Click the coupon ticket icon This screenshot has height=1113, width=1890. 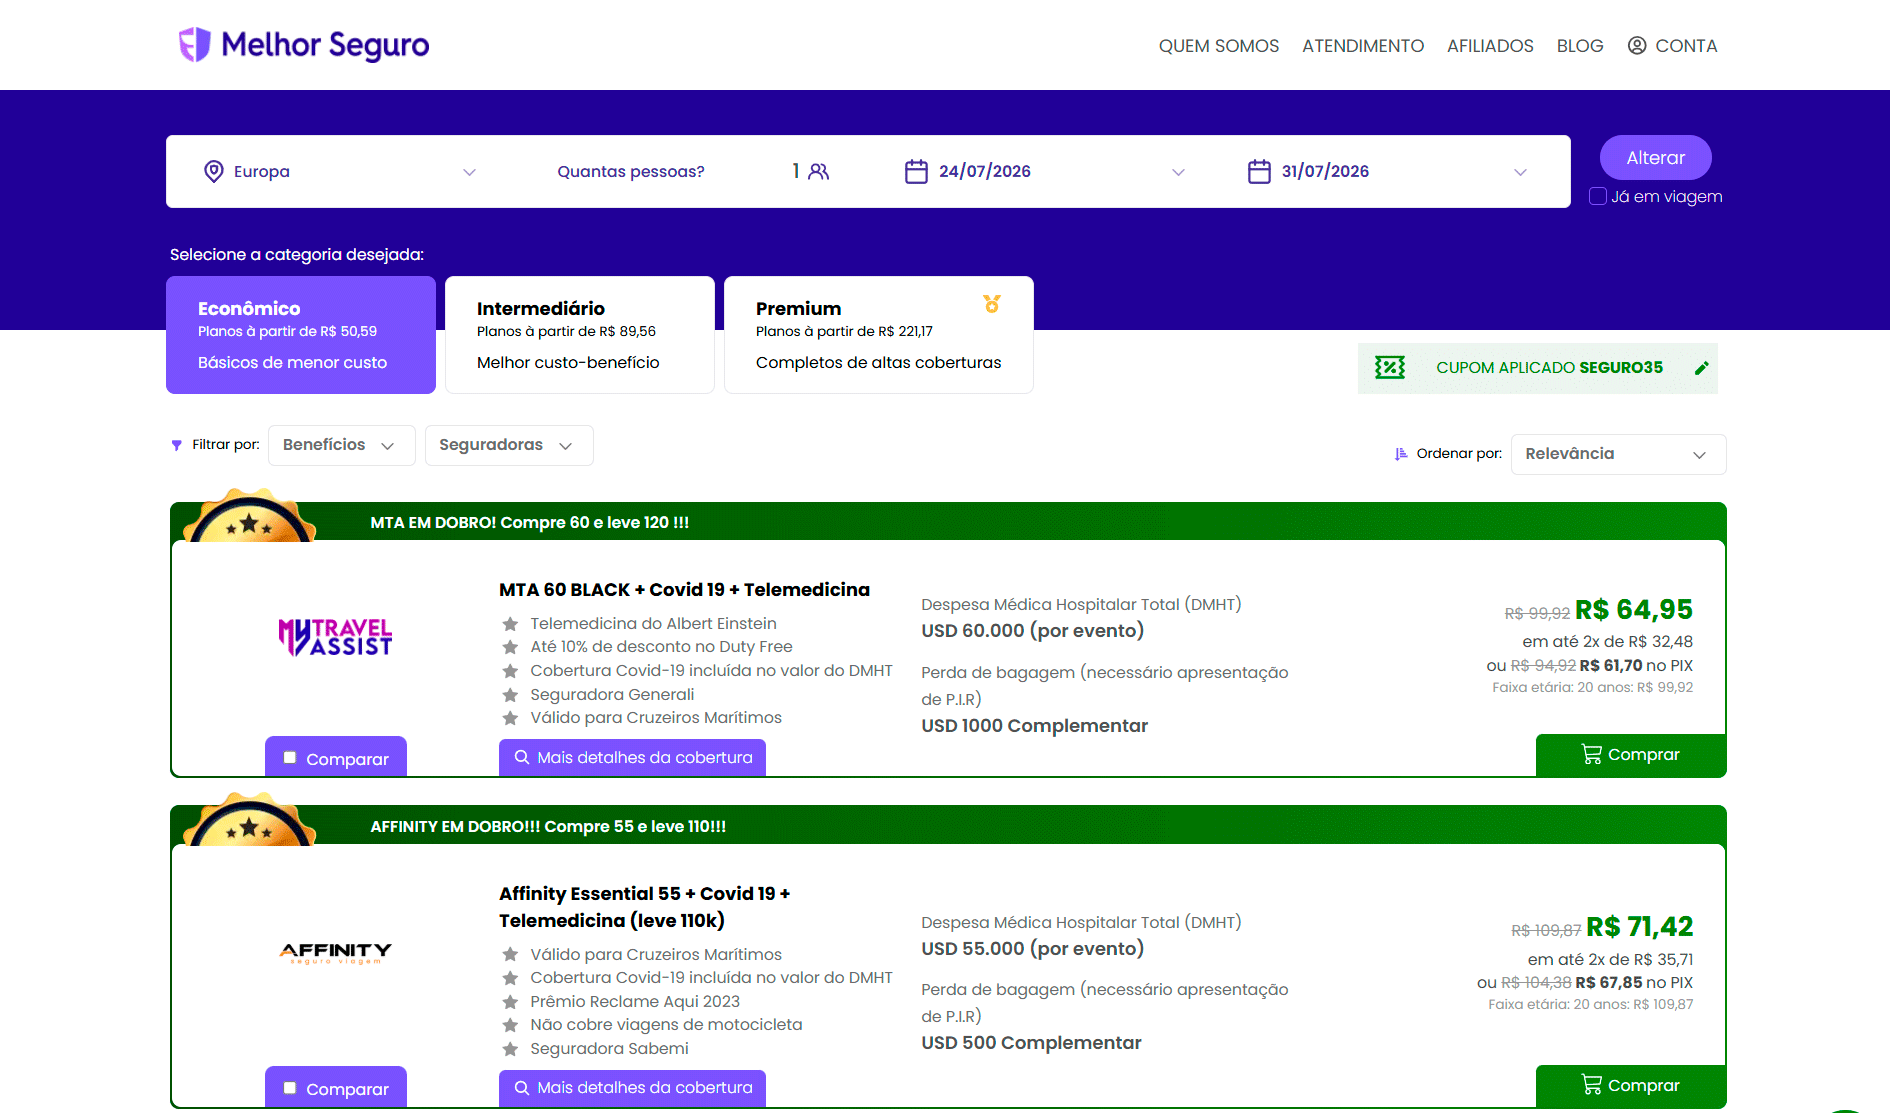pos(1390,368)
